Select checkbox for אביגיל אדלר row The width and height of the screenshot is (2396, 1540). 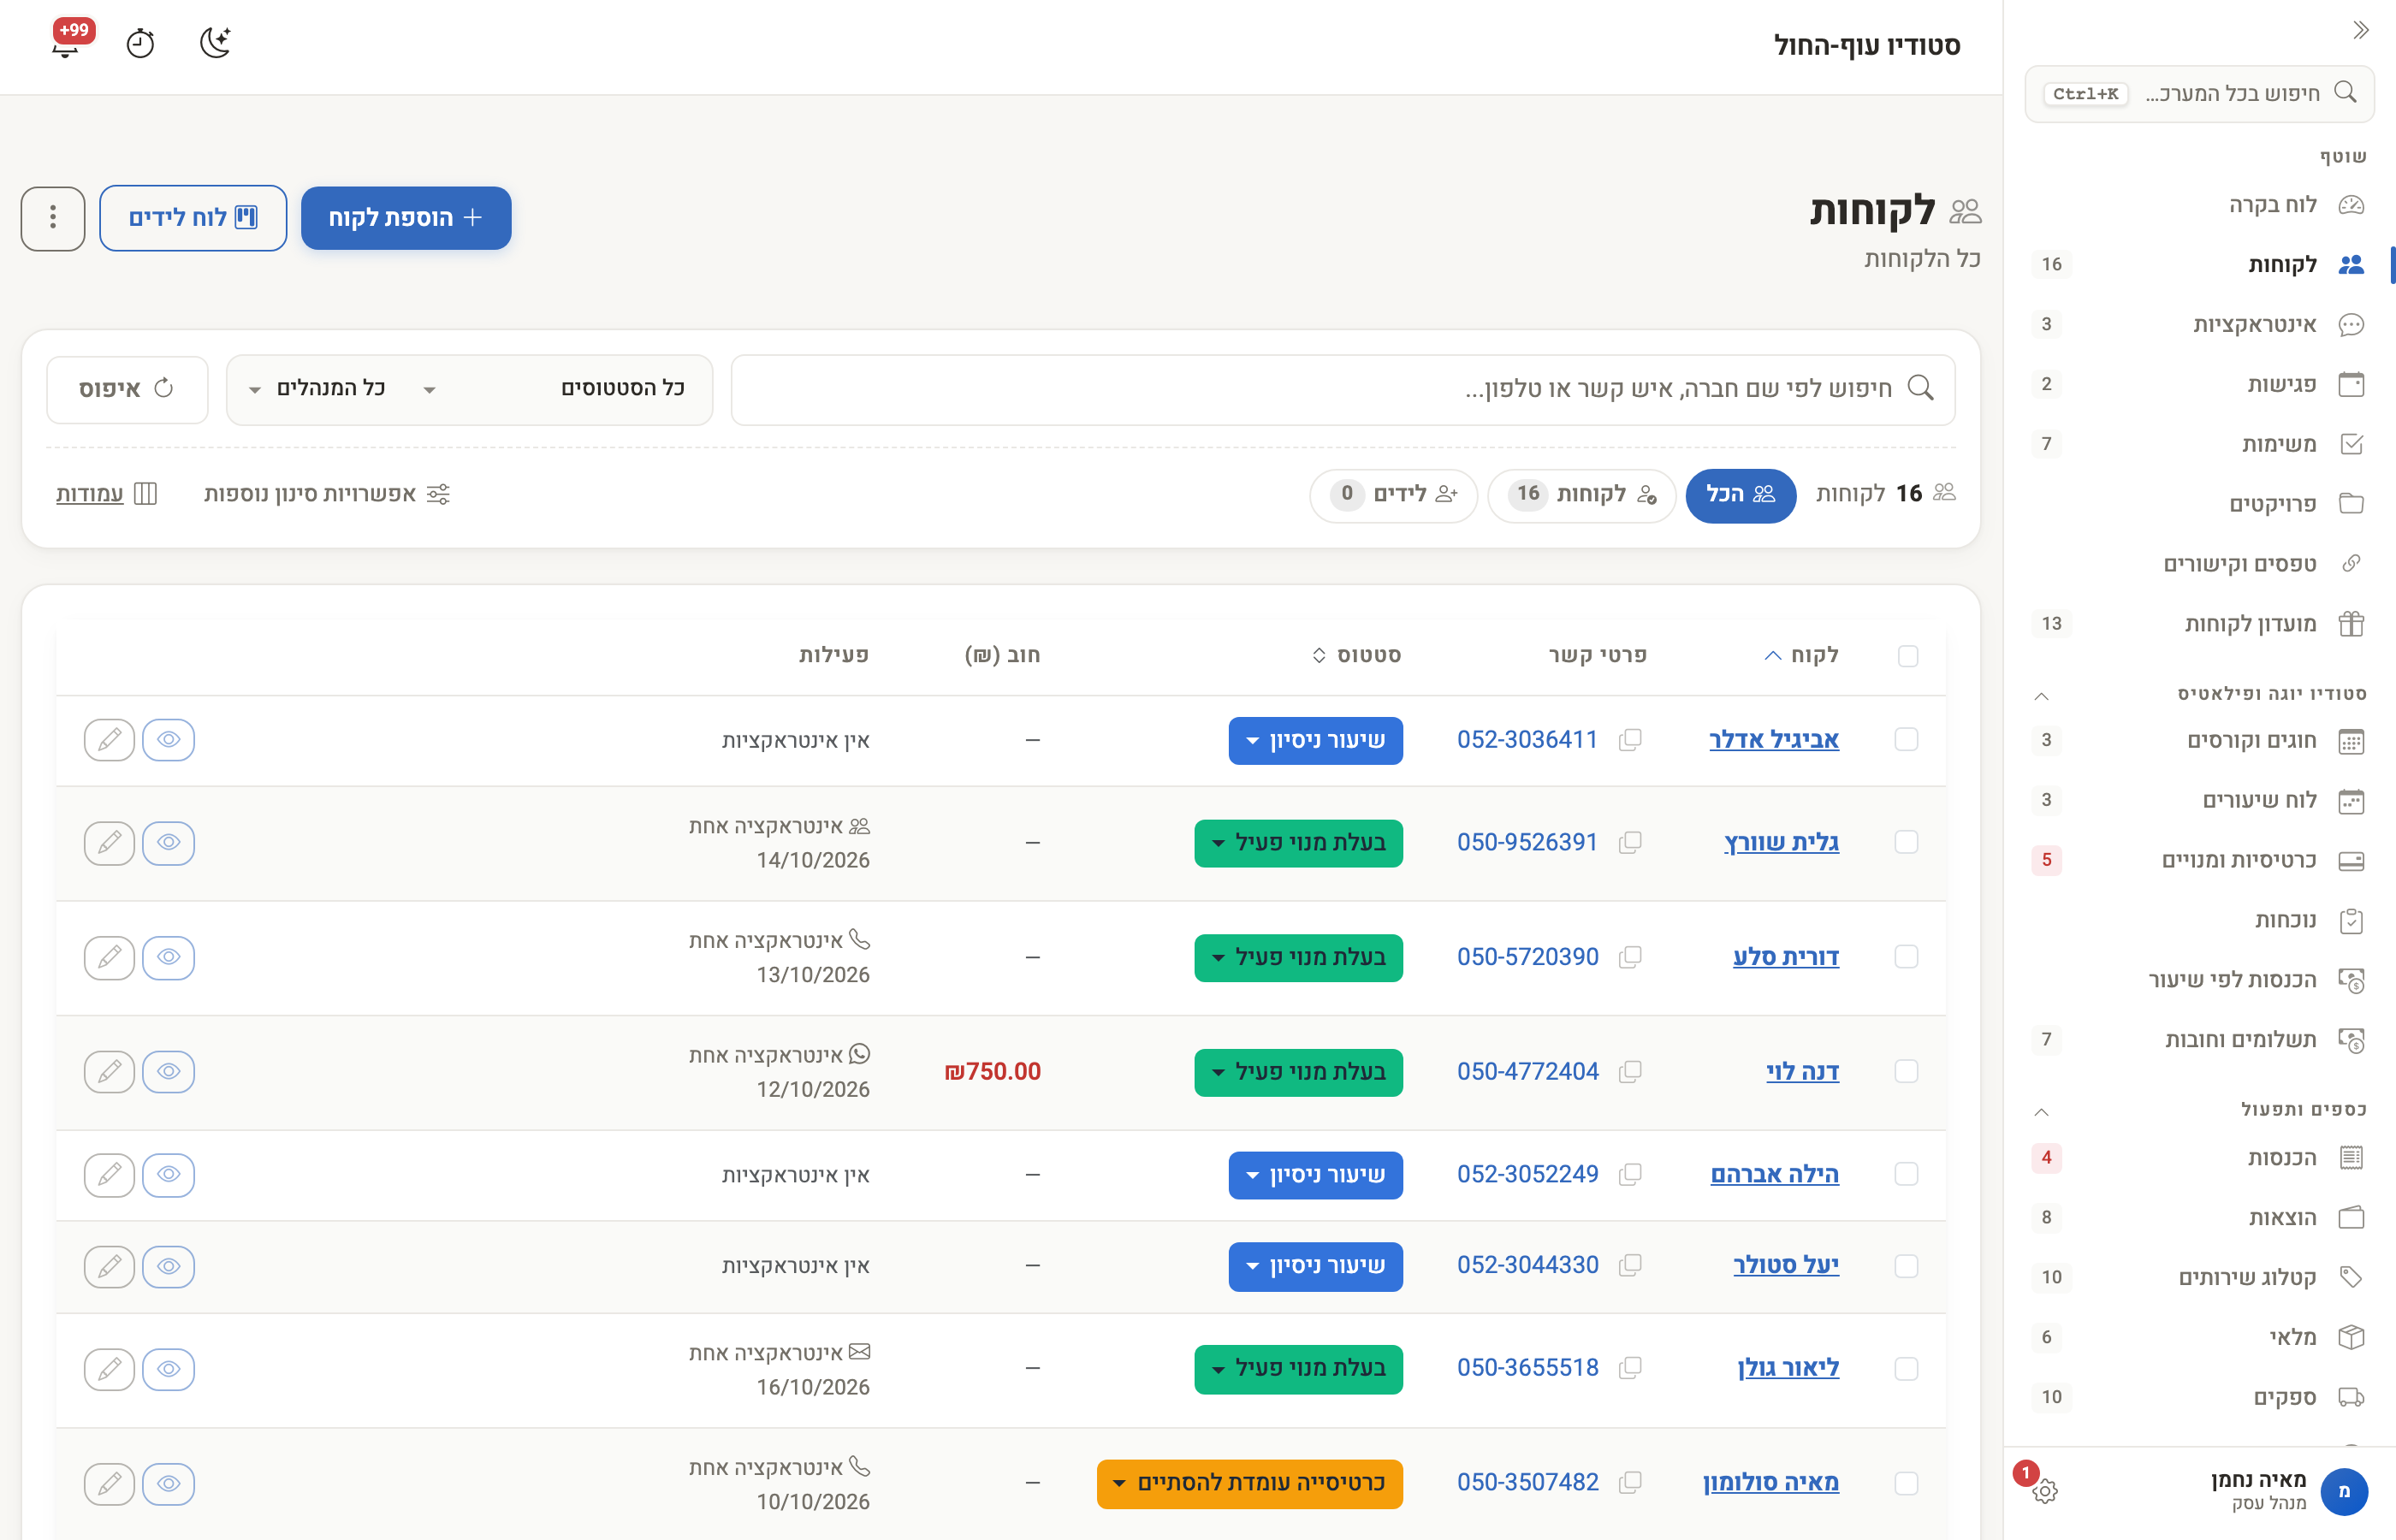tap(1906, 740)
